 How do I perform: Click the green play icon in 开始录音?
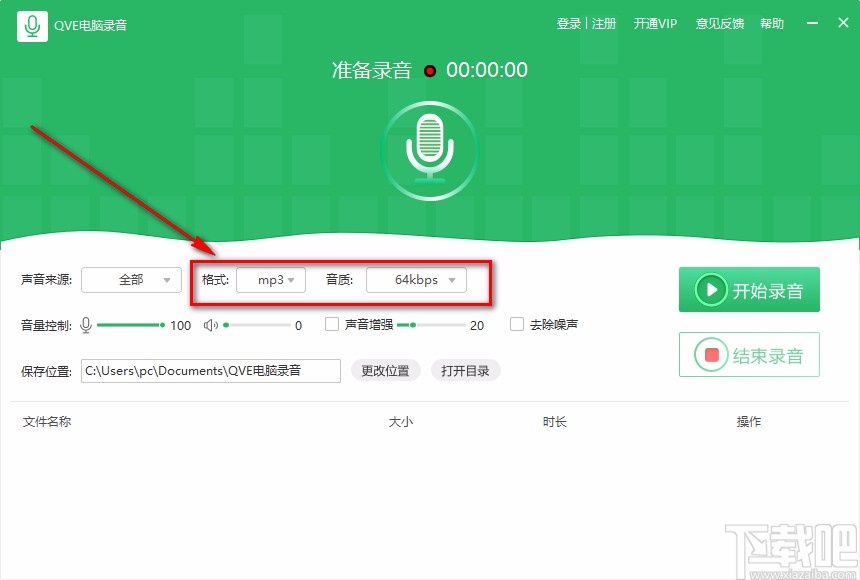(711, 289)
